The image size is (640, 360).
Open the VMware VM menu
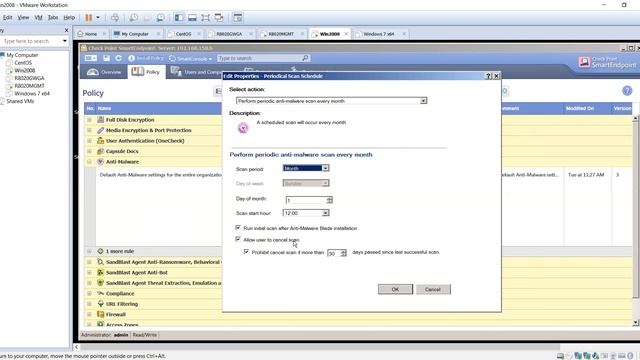pos(38,18)
